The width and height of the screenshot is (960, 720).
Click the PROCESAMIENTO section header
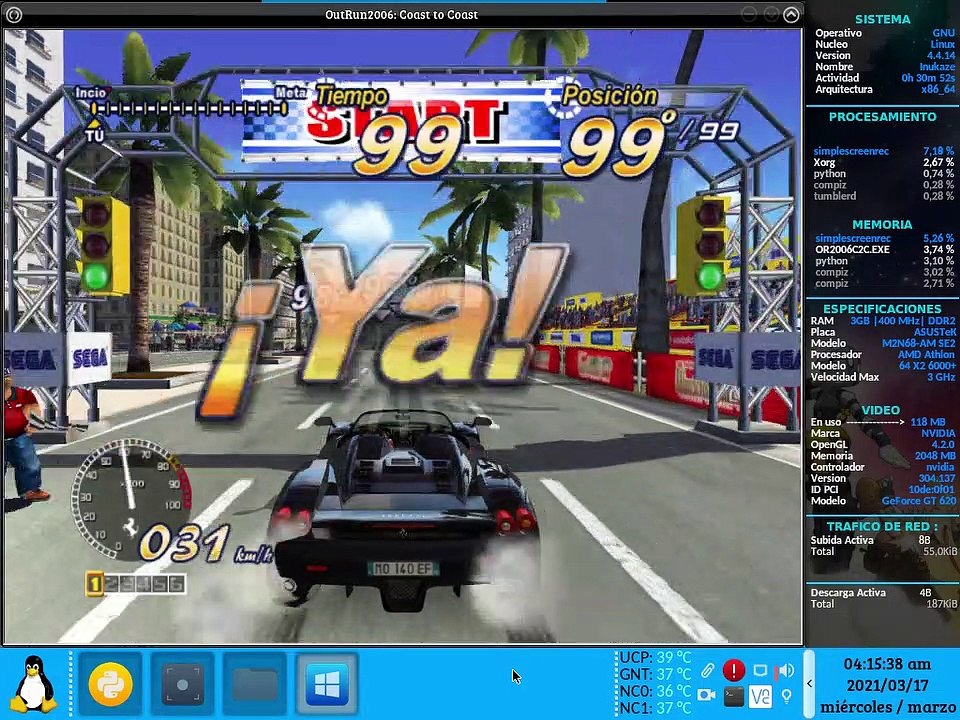[x=882, y=116]
